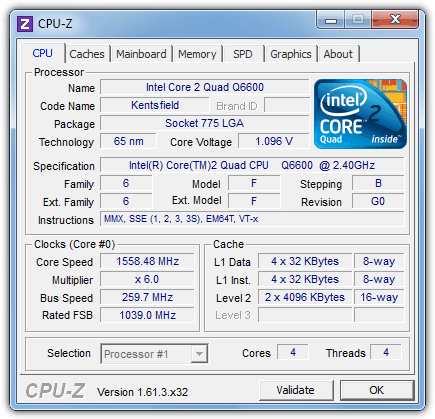Open the Processor #1 selection dropdown
Screen dimensions: 435x419
coord(154,354)
